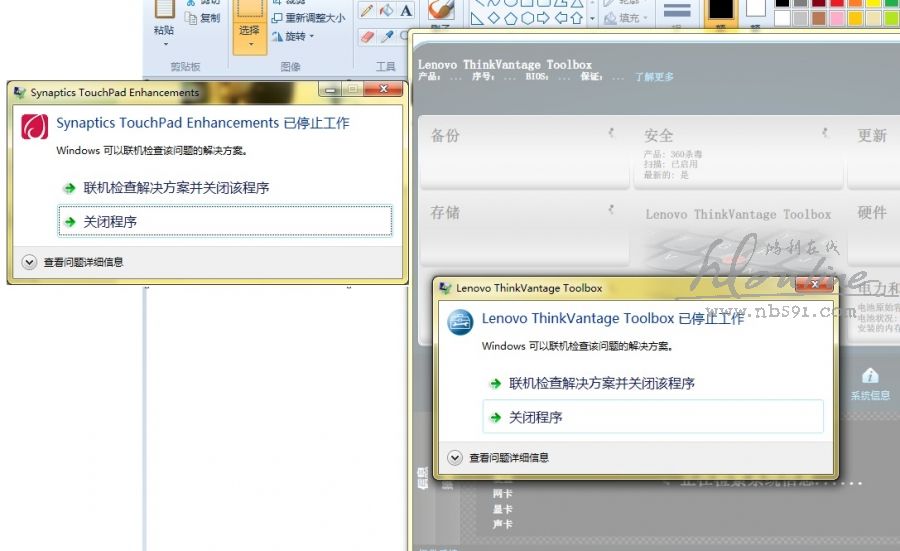Expand problem details in ThinkVantage dialog
Screen dimensions: 900x551
[455, 457]
